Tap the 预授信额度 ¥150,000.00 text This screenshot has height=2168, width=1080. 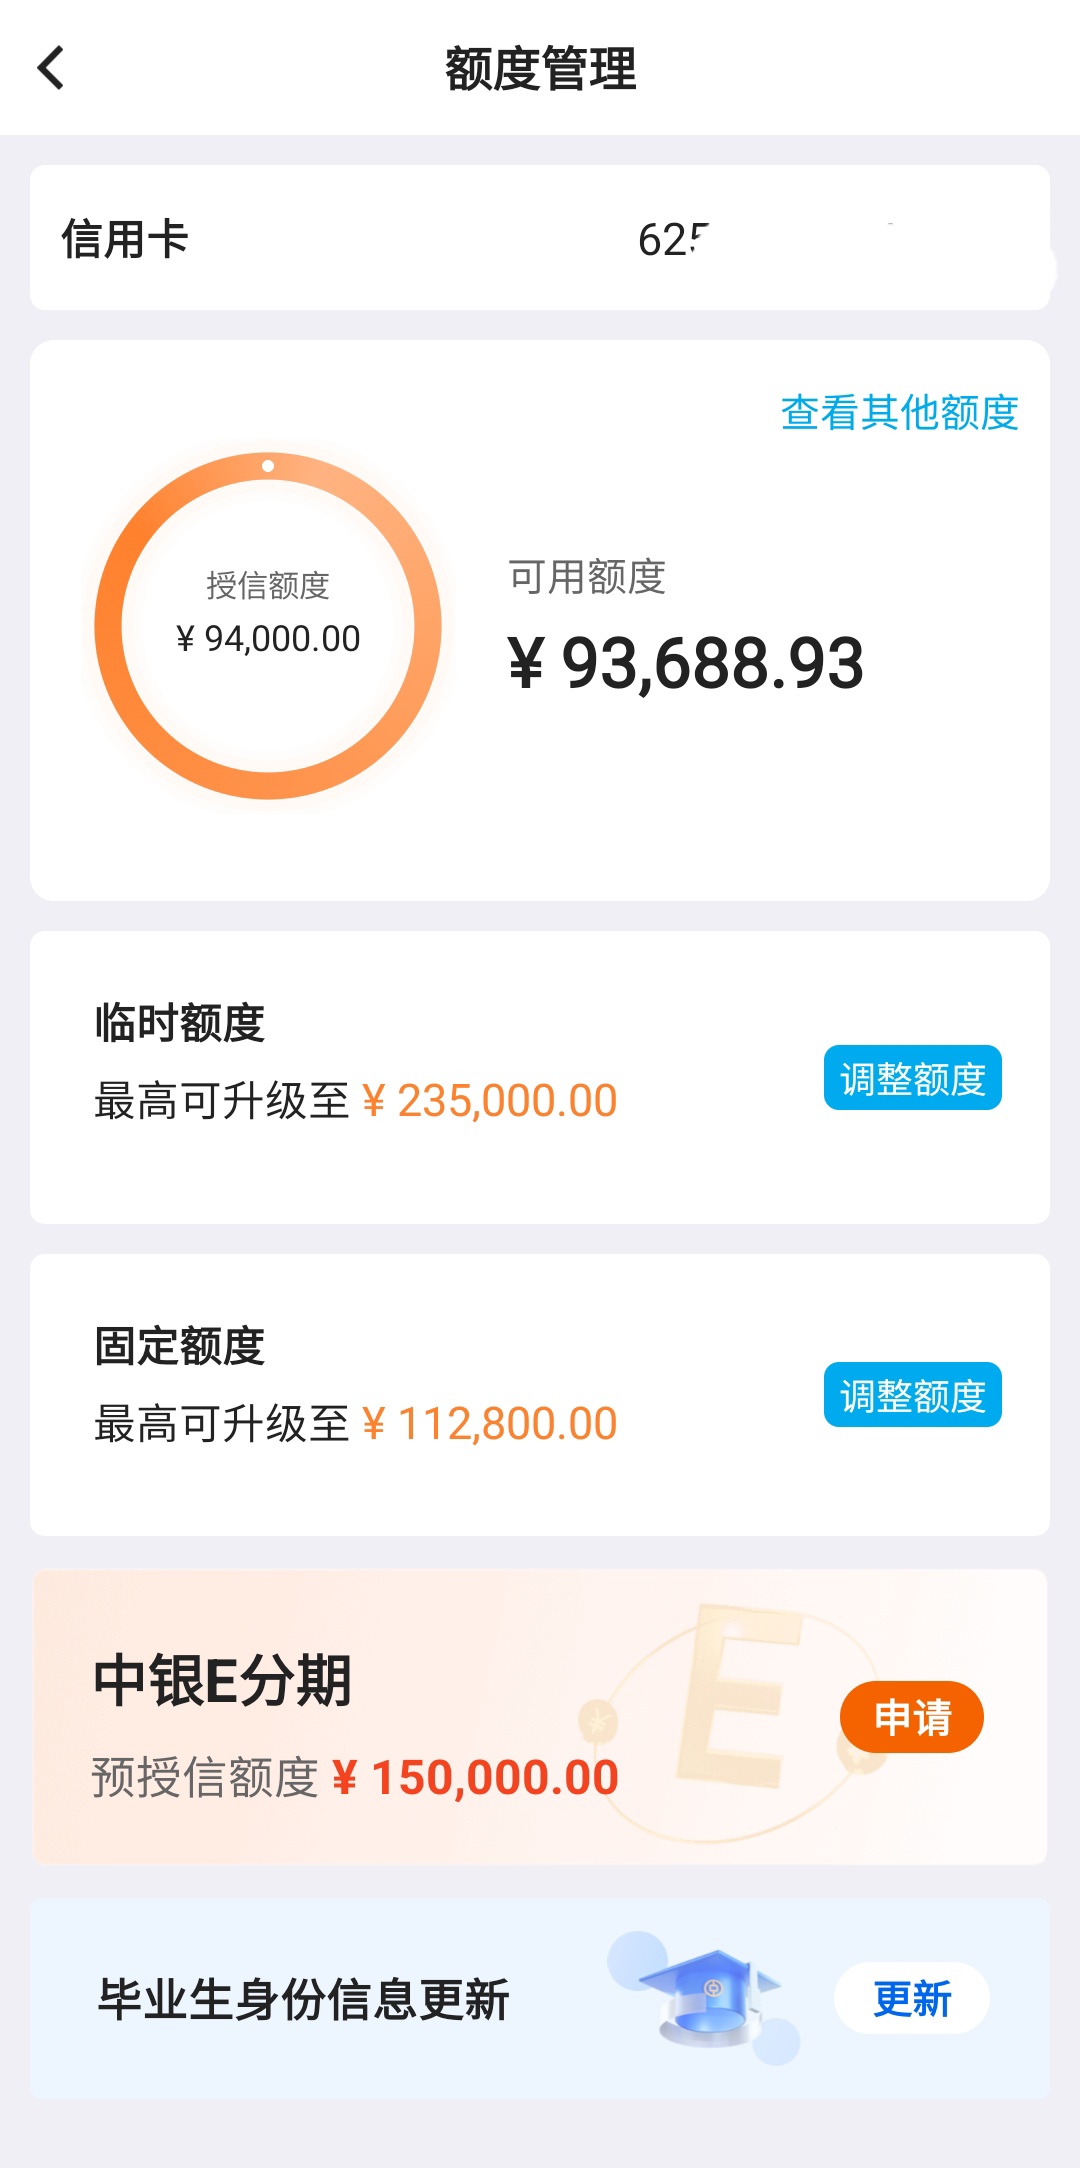click(355, 1778)
